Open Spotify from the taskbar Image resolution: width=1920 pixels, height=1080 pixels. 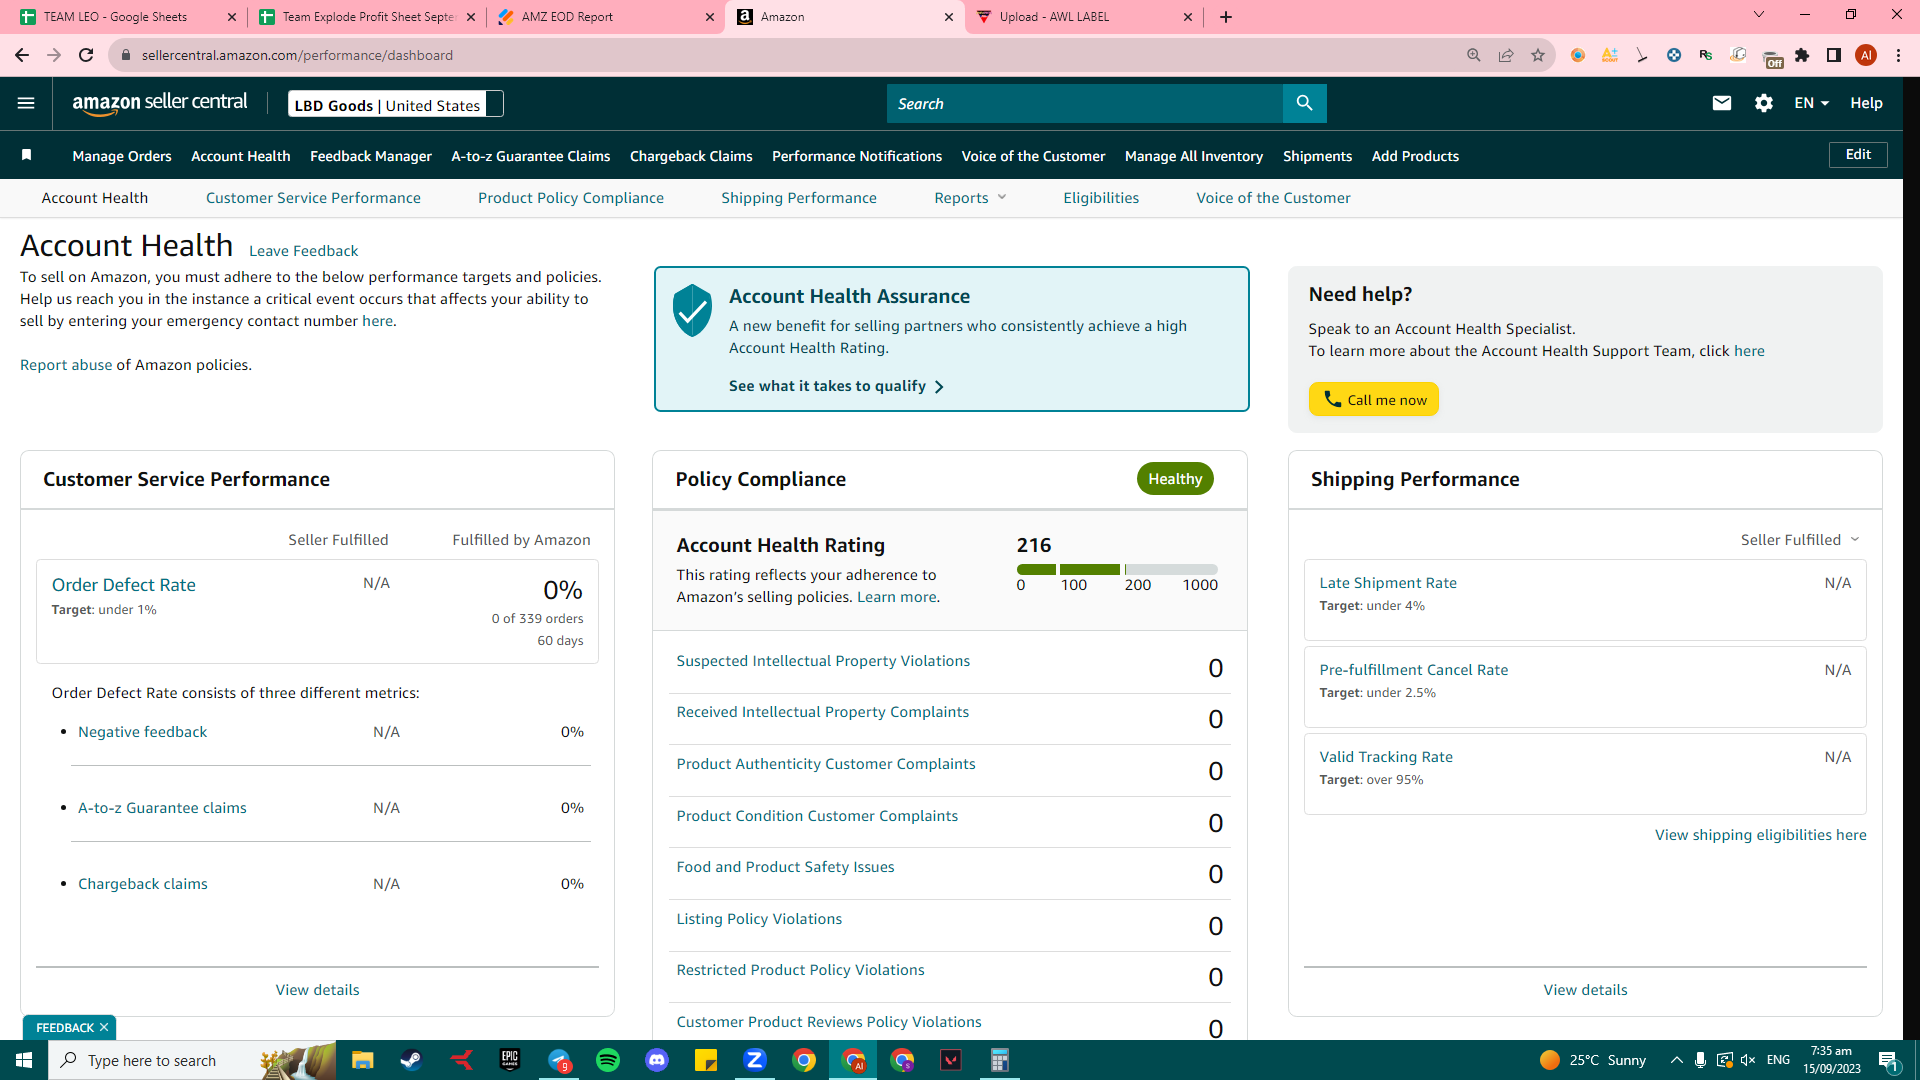[608, 1060]
